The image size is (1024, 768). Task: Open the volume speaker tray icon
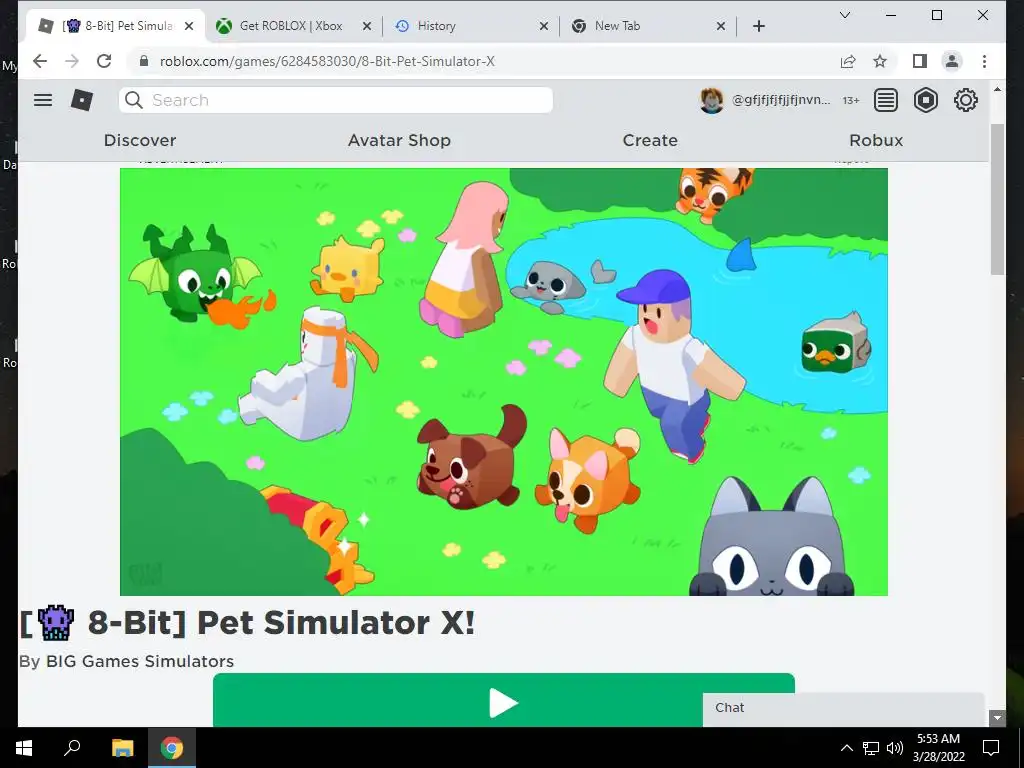click(x=895, y=748)
